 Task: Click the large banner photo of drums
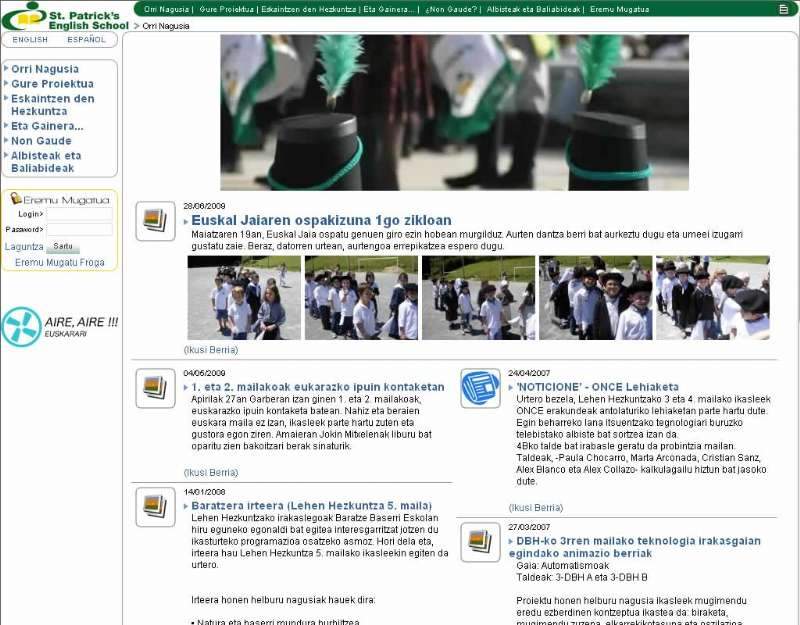click(x=455, y=113)
